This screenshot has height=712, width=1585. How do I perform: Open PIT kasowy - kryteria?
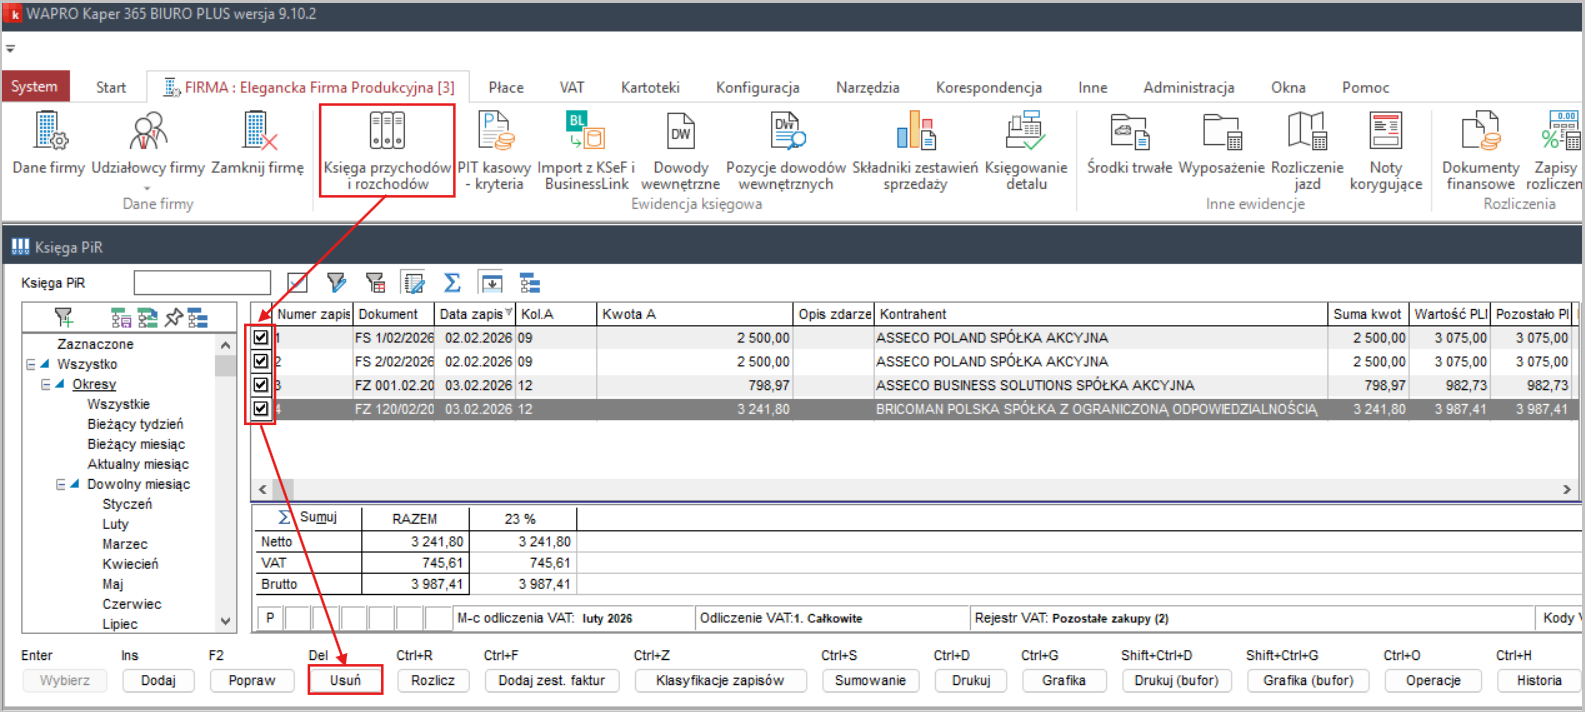(494, 150)
